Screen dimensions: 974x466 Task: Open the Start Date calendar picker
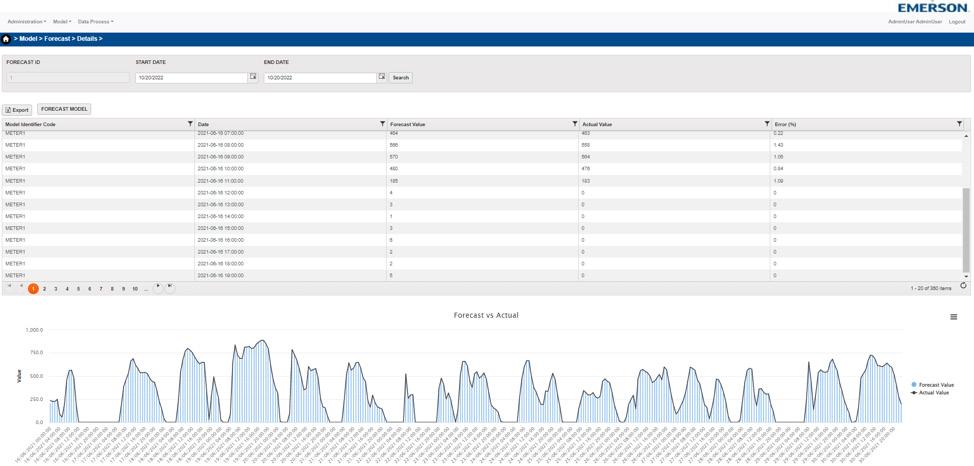(x=253, y=77)
